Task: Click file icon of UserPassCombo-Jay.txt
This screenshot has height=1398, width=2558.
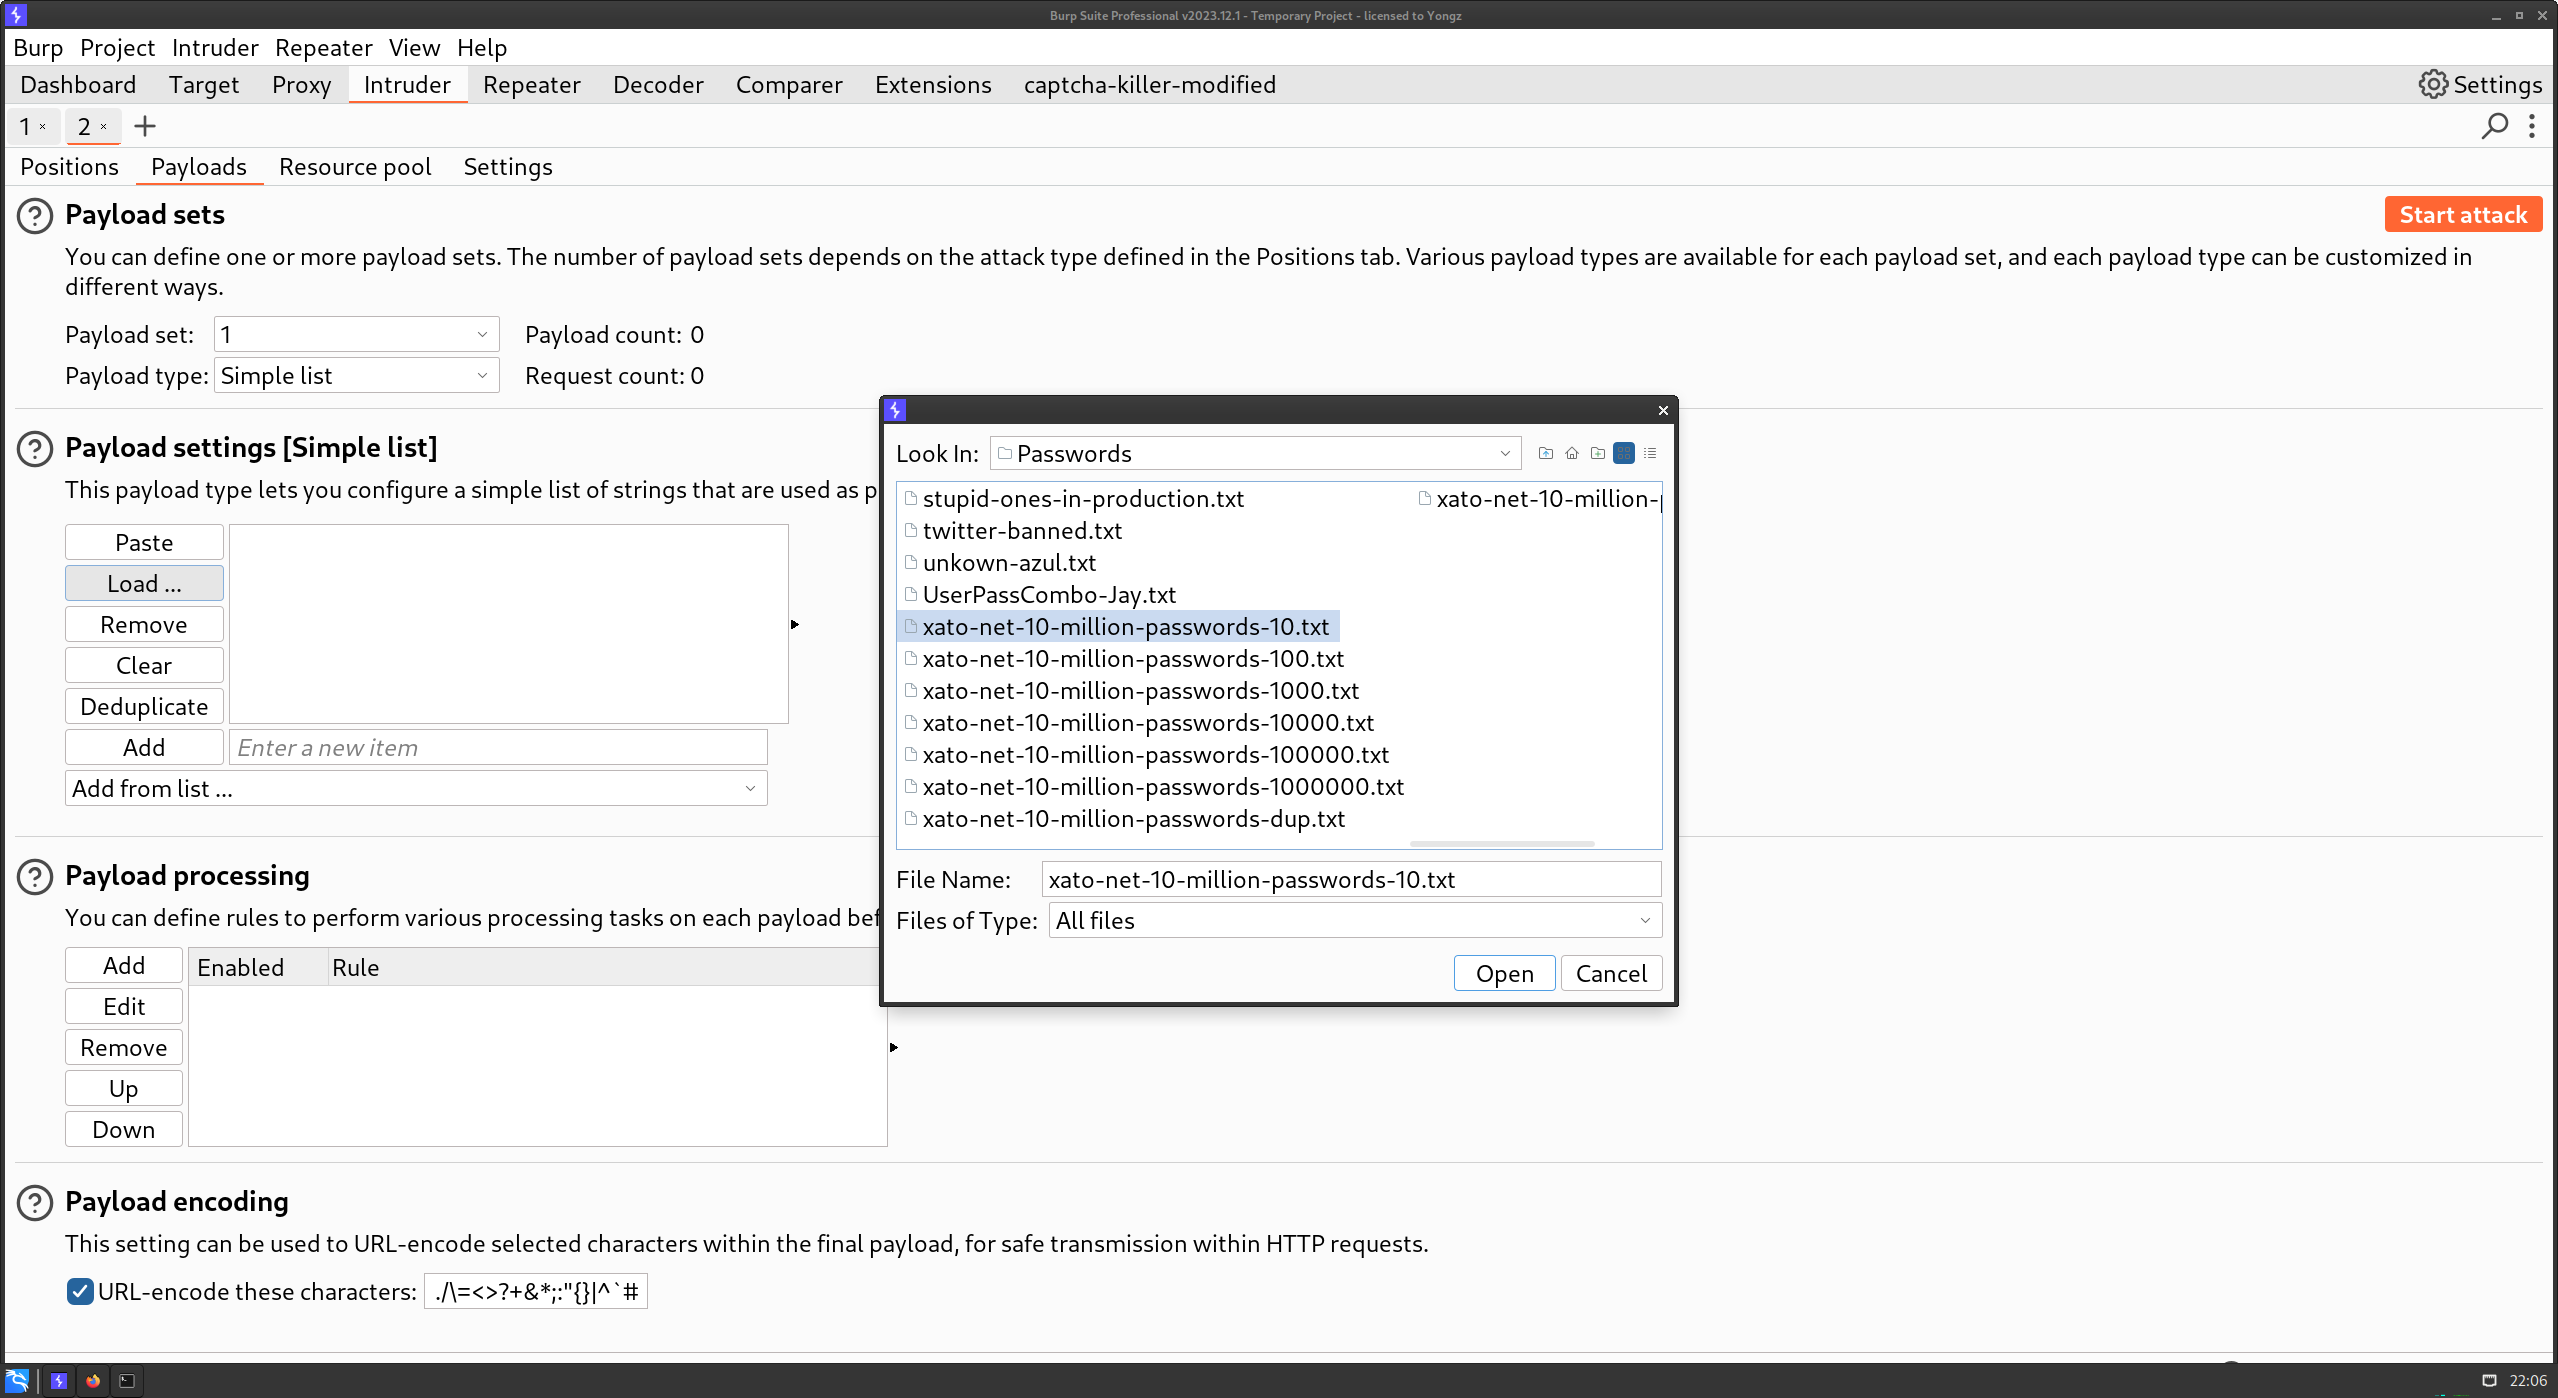Action: [911, 594]
